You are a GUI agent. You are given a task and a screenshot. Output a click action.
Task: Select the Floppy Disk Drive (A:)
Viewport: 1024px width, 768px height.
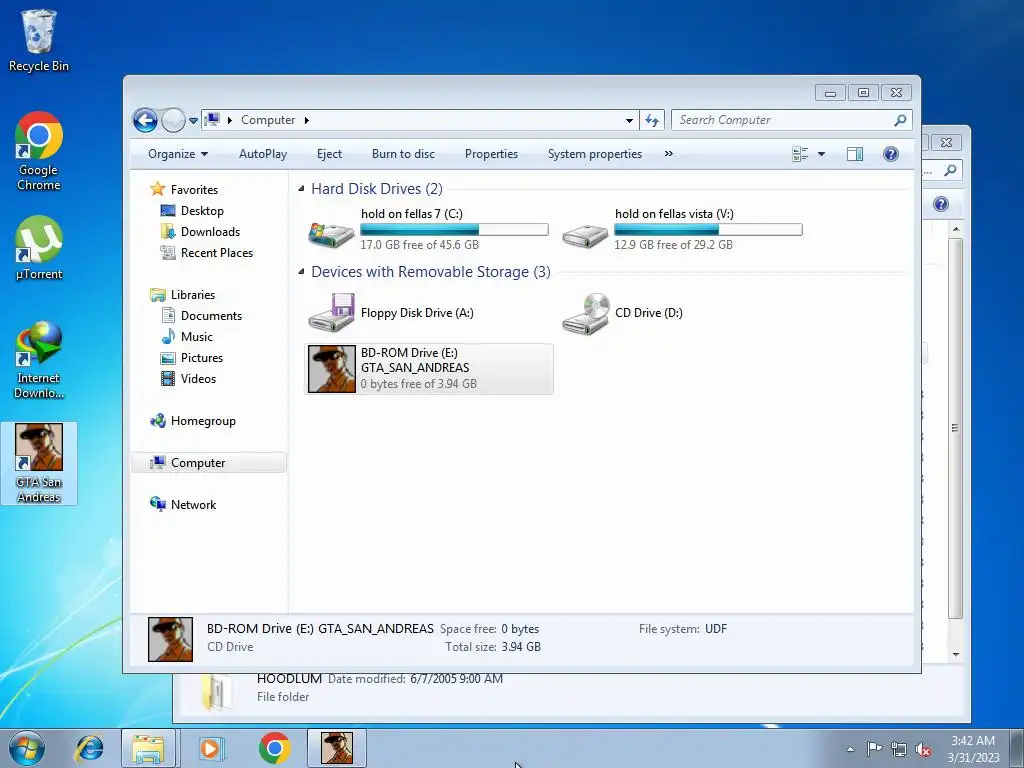tap(392, 313)
